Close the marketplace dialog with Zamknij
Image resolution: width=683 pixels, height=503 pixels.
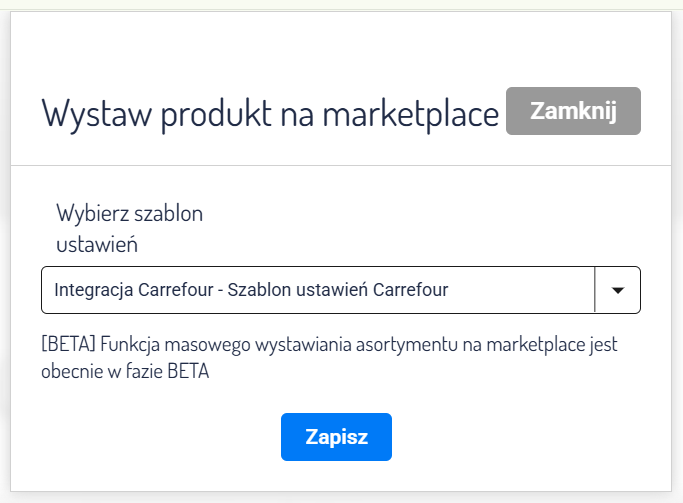[573, 111]
